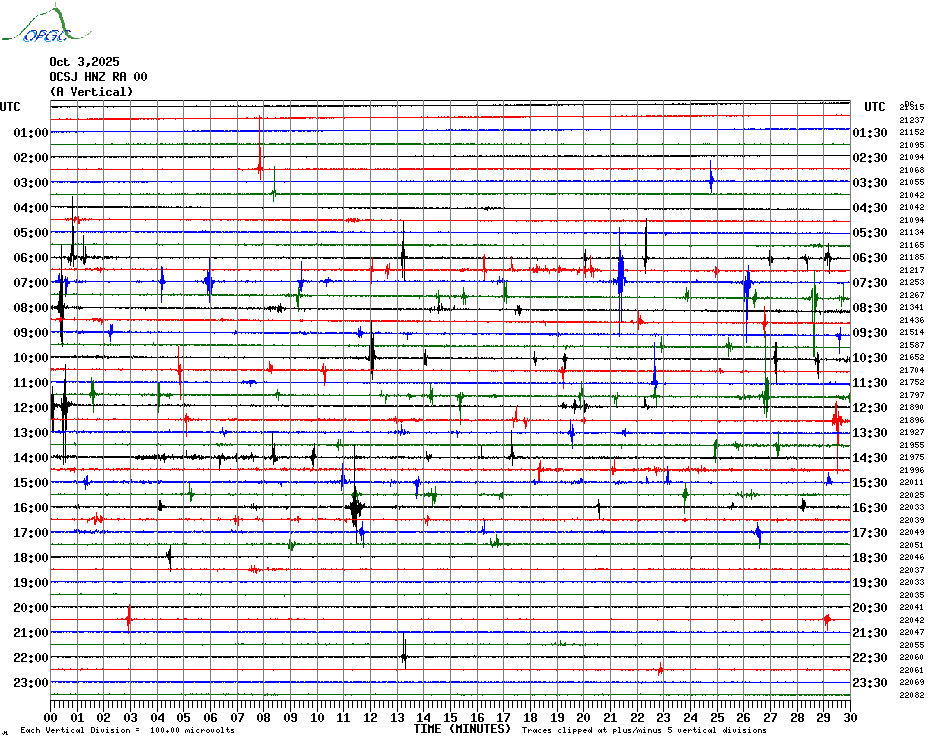Viewport: 930px width, 744px height.
Task: Select the 12:00 hour label on left axis
Action: [31, 408]
